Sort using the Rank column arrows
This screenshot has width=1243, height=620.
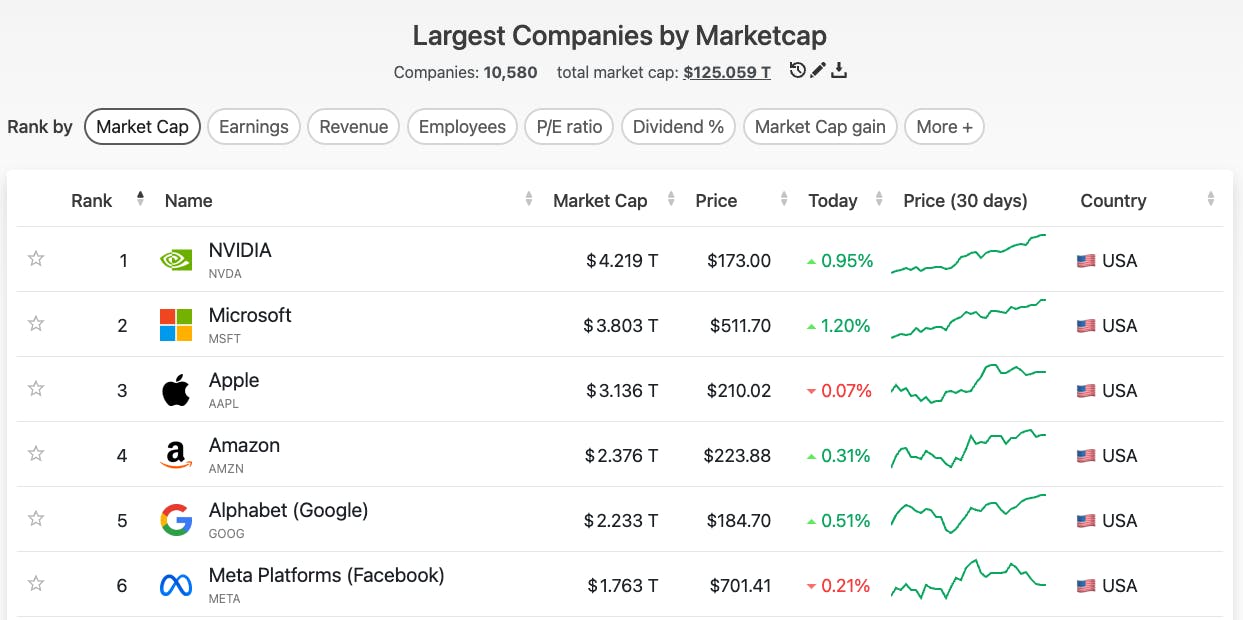pyautogui.click(x=139, y=199)
